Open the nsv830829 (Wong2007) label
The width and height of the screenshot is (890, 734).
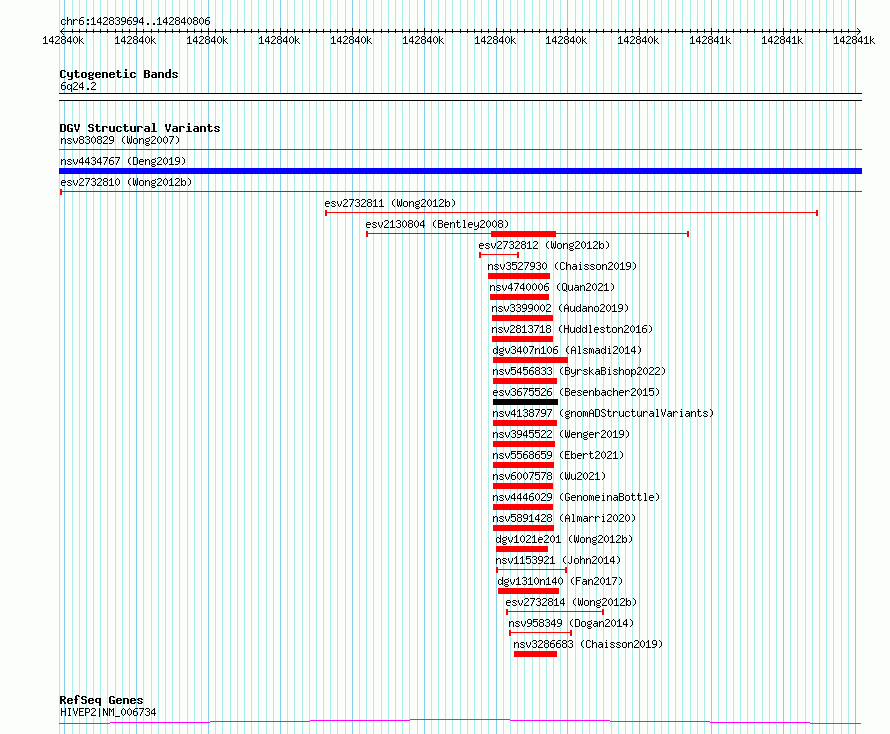[x=120, y=140]
